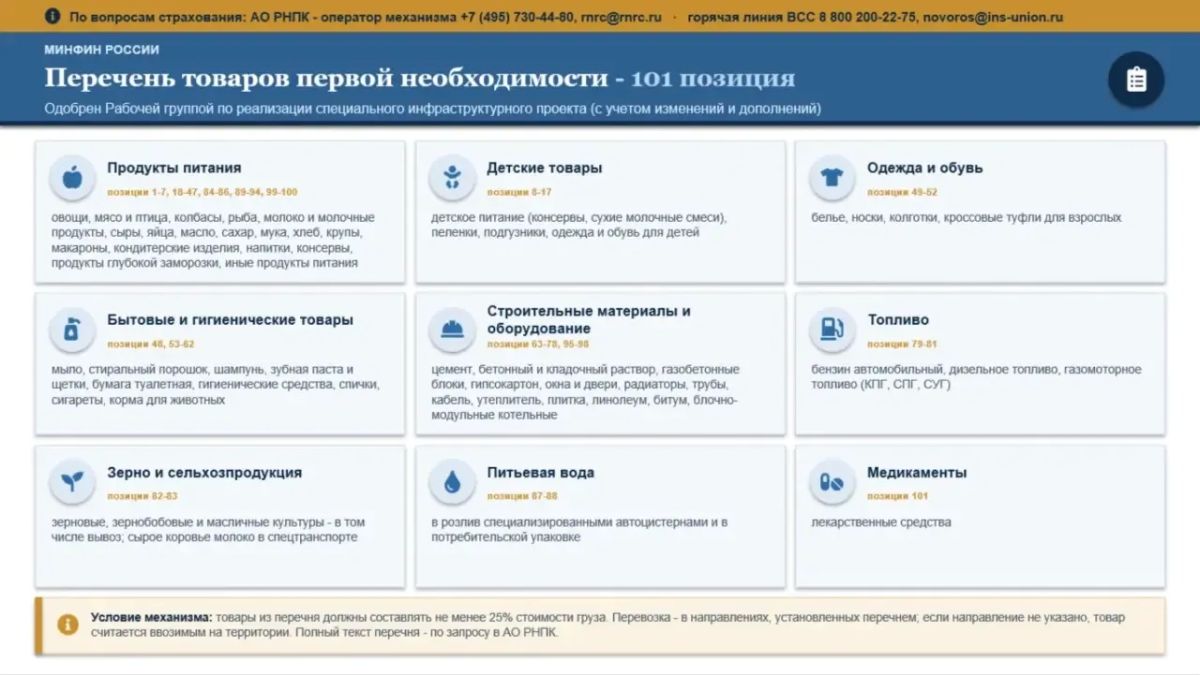The image size is (1200, 675).
Task: Click phone number +7 (495) 730-44-80
Action: [x=517, y=17]
